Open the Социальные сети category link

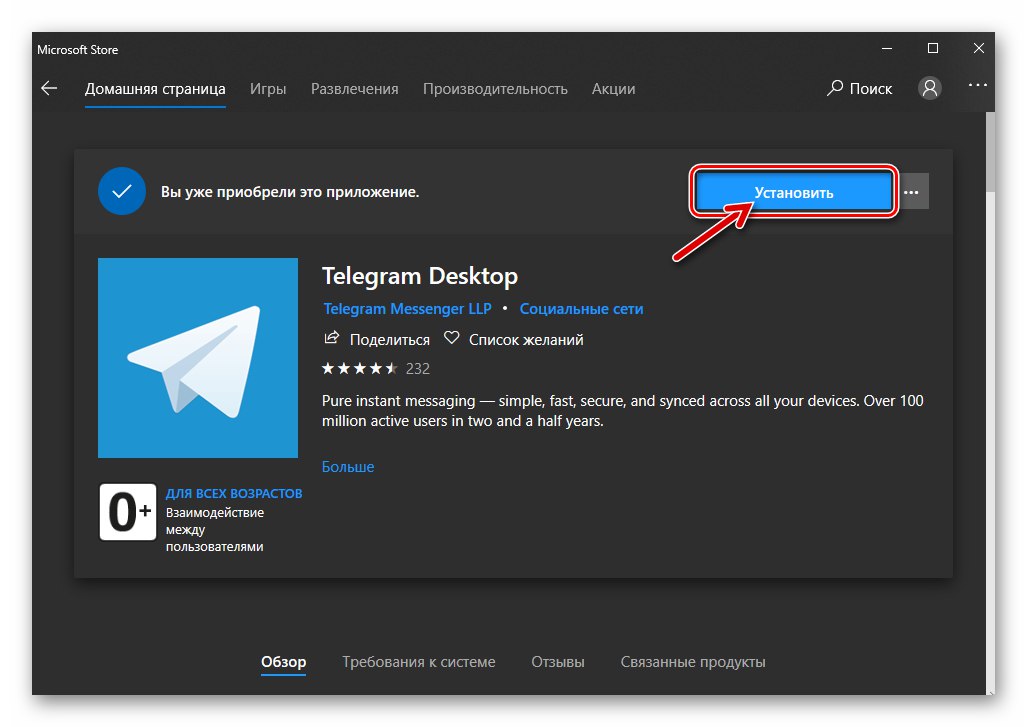[x=582, y=308]
